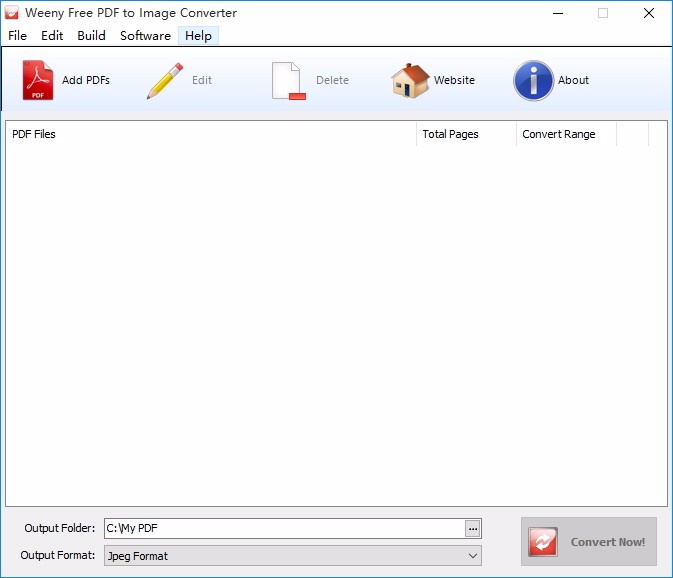Open the Software menu
This screenshot has height=578, width=673.
[145, 36]
